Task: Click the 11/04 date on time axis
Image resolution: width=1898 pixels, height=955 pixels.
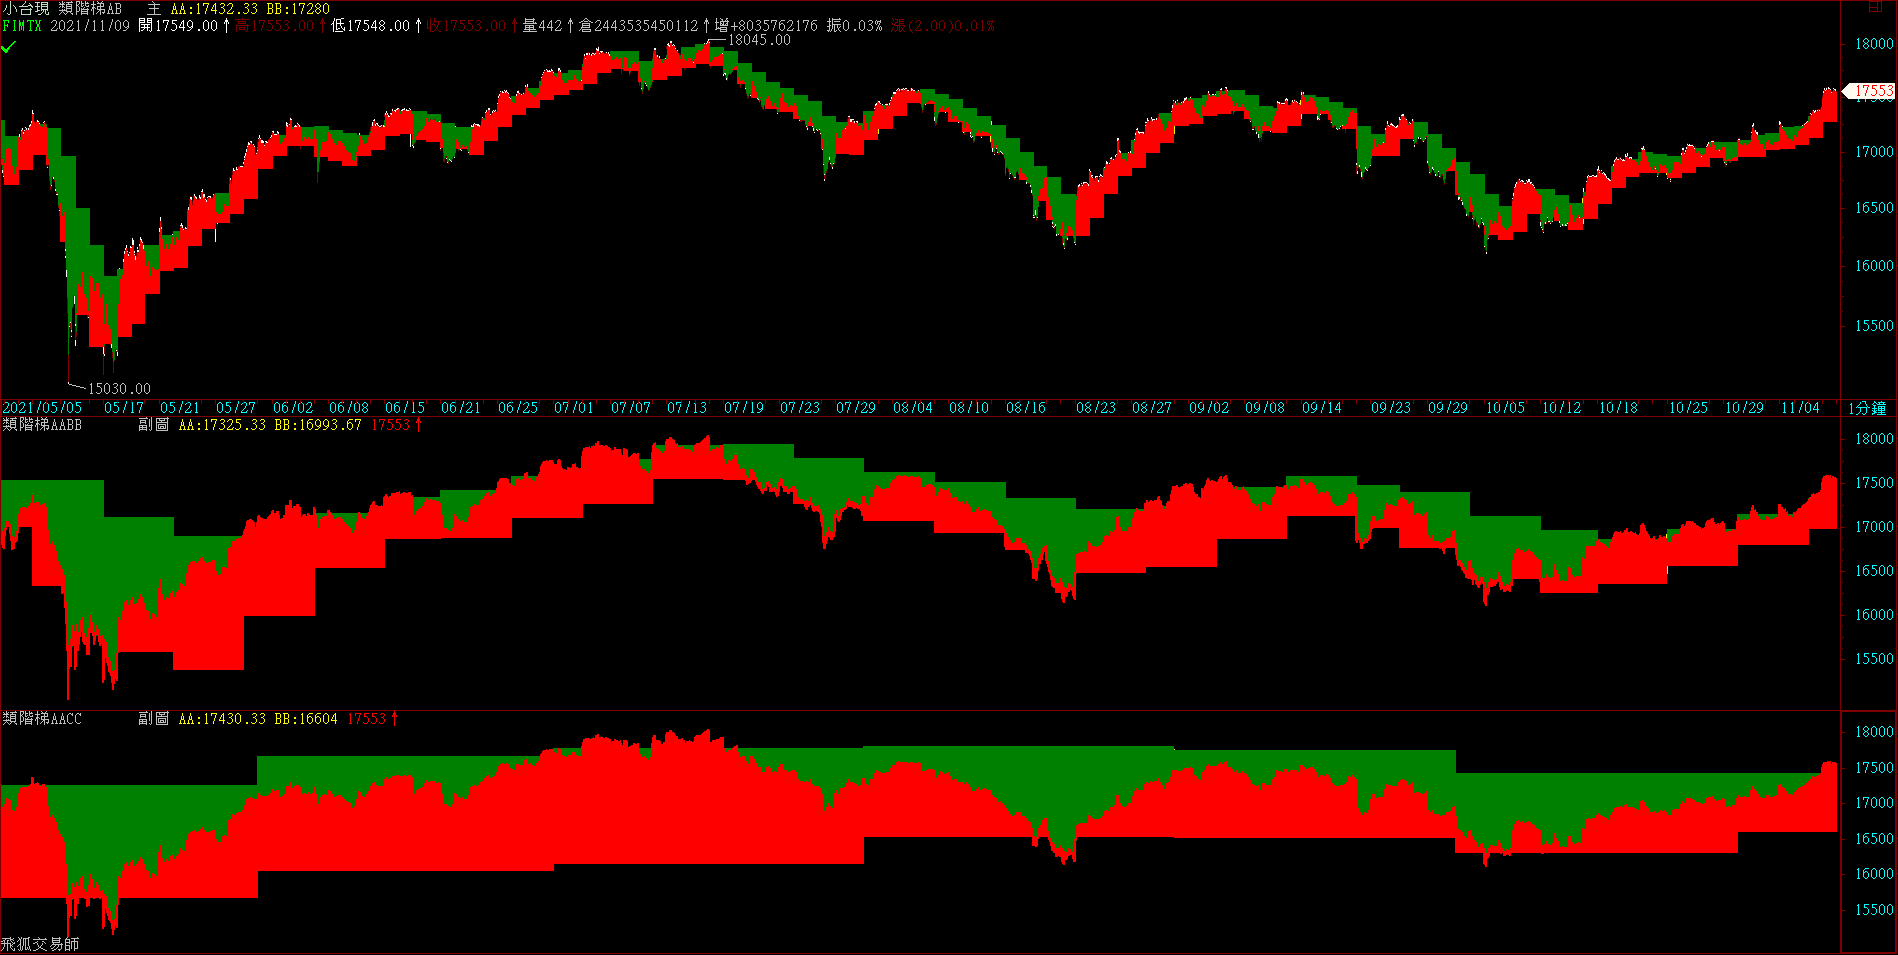Action: click(x=1800, y=408)
